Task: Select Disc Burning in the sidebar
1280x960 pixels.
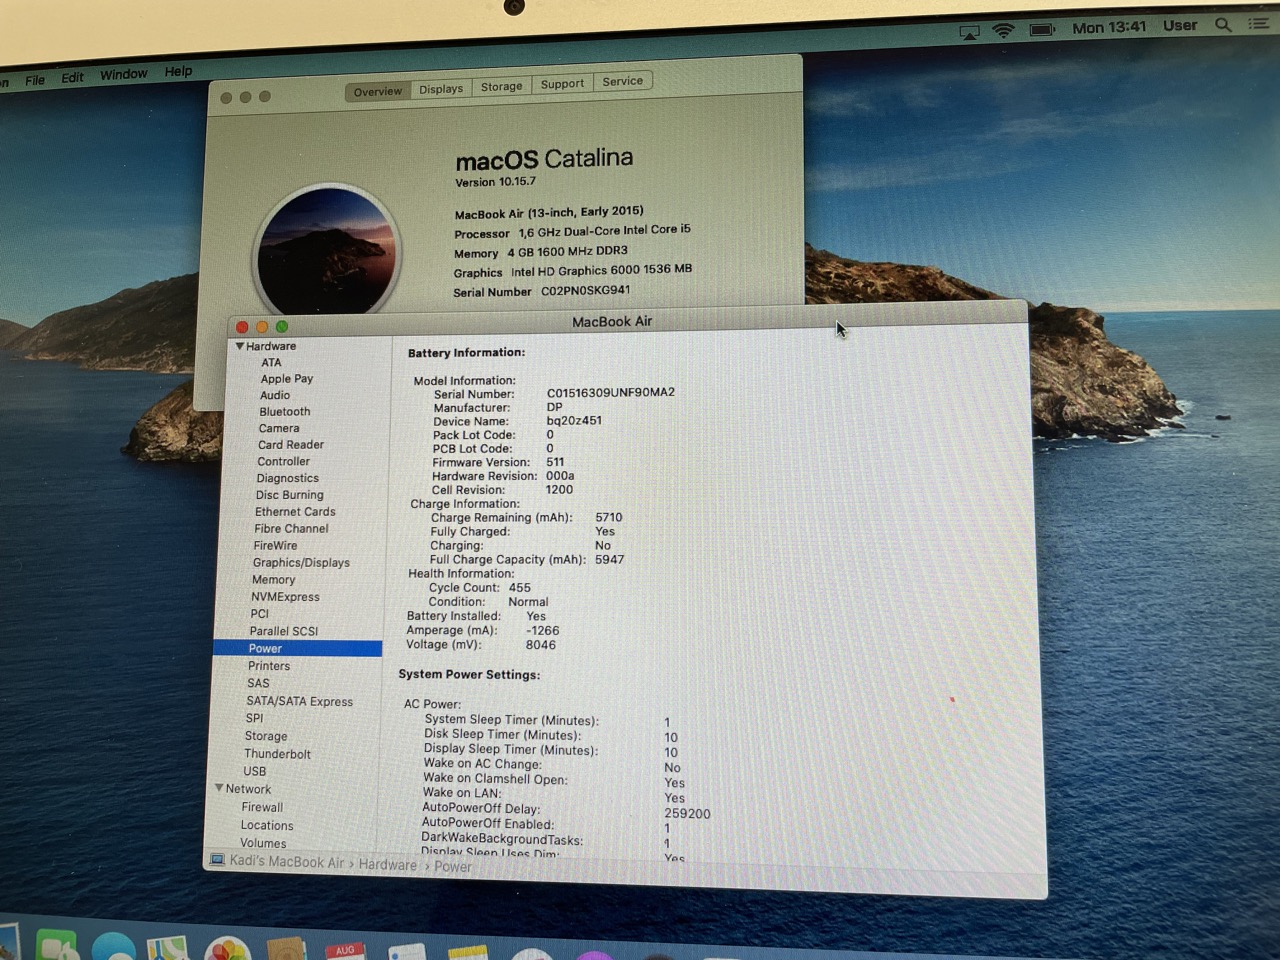Action: 289,495
